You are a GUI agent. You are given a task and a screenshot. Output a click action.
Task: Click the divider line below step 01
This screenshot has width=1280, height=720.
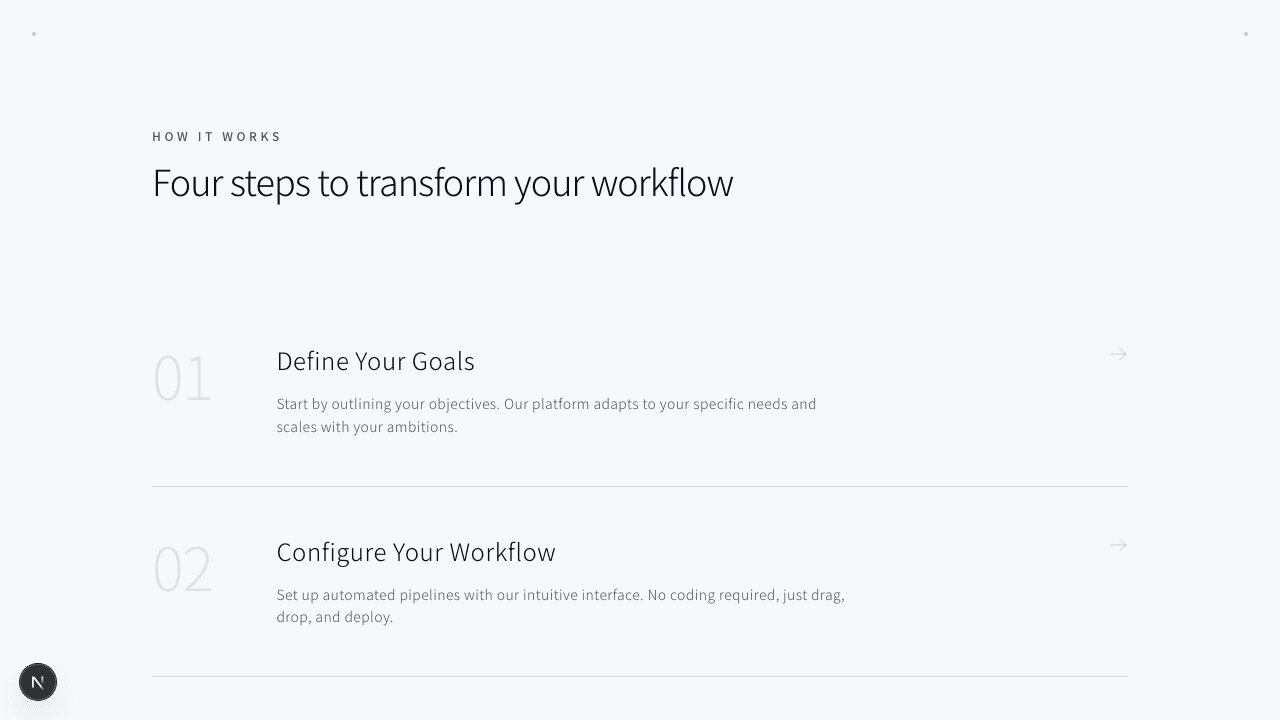click(x=640, y=486)
